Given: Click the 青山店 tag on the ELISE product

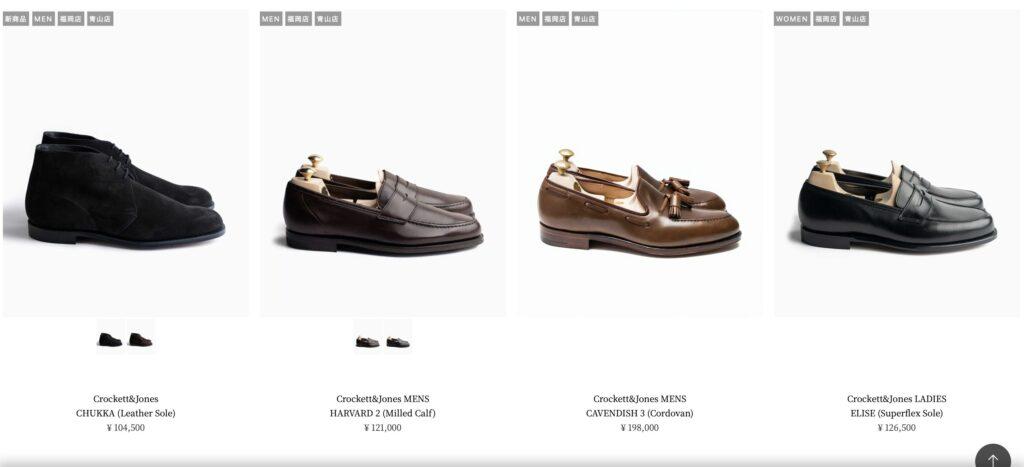Looking at the screenshot, I should tap(855, 19).
